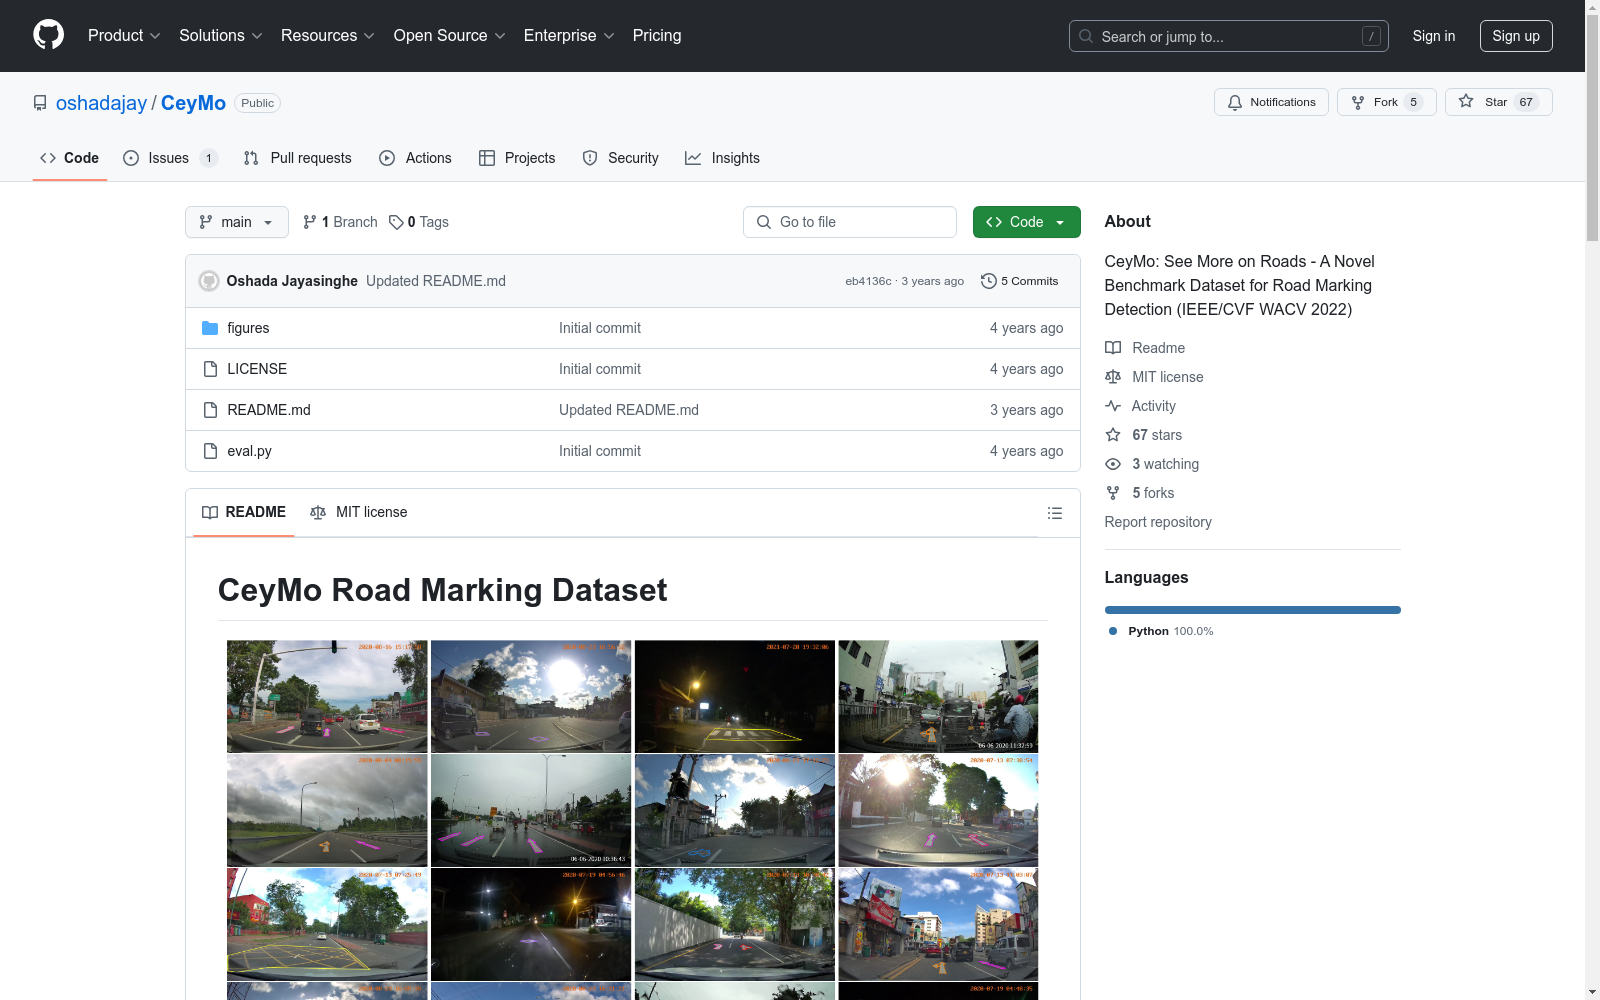This screenshot has width=1600, height=1000.
Task: Open the Pricing link
Action: point(657,35)
